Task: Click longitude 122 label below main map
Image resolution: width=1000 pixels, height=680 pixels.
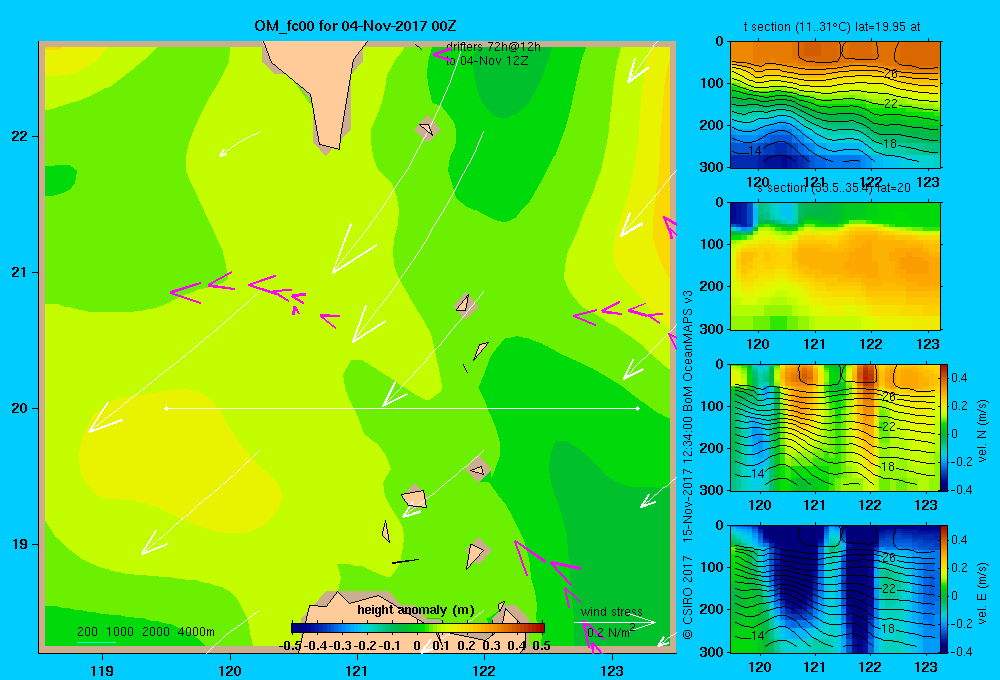Action: [x=484, y=670]
